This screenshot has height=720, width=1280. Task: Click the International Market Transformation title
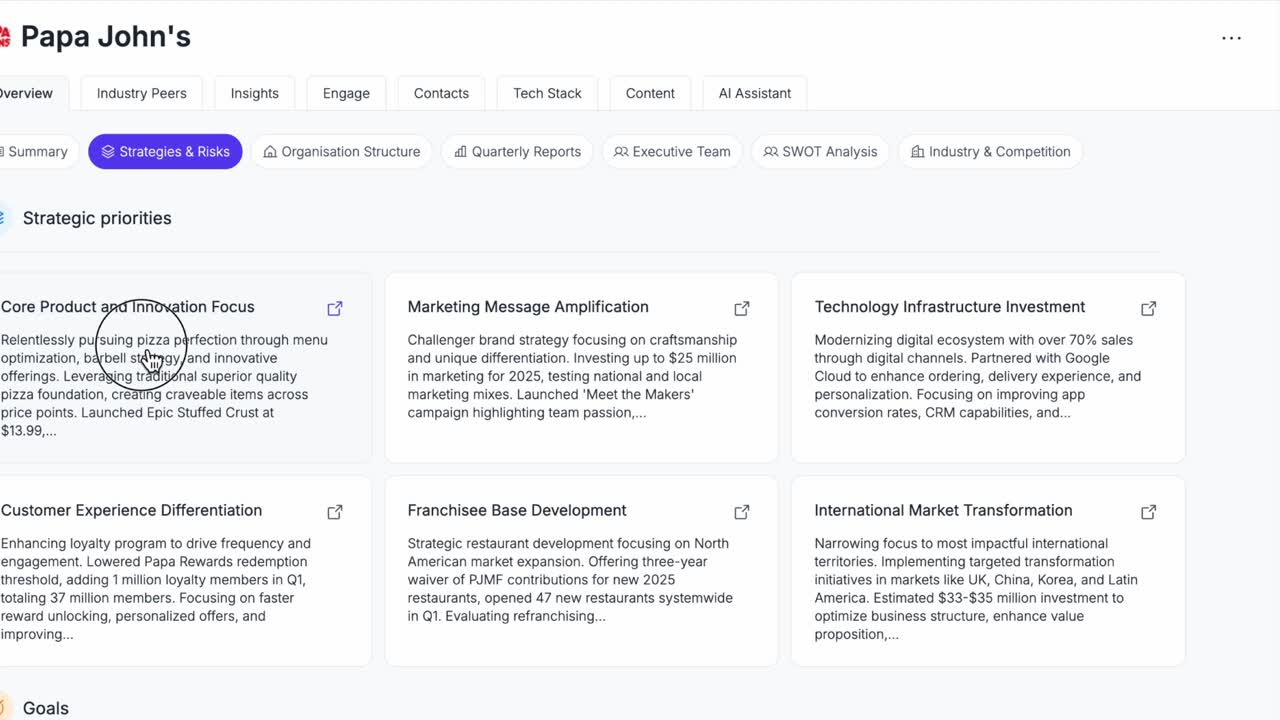[x=943, y=510]
